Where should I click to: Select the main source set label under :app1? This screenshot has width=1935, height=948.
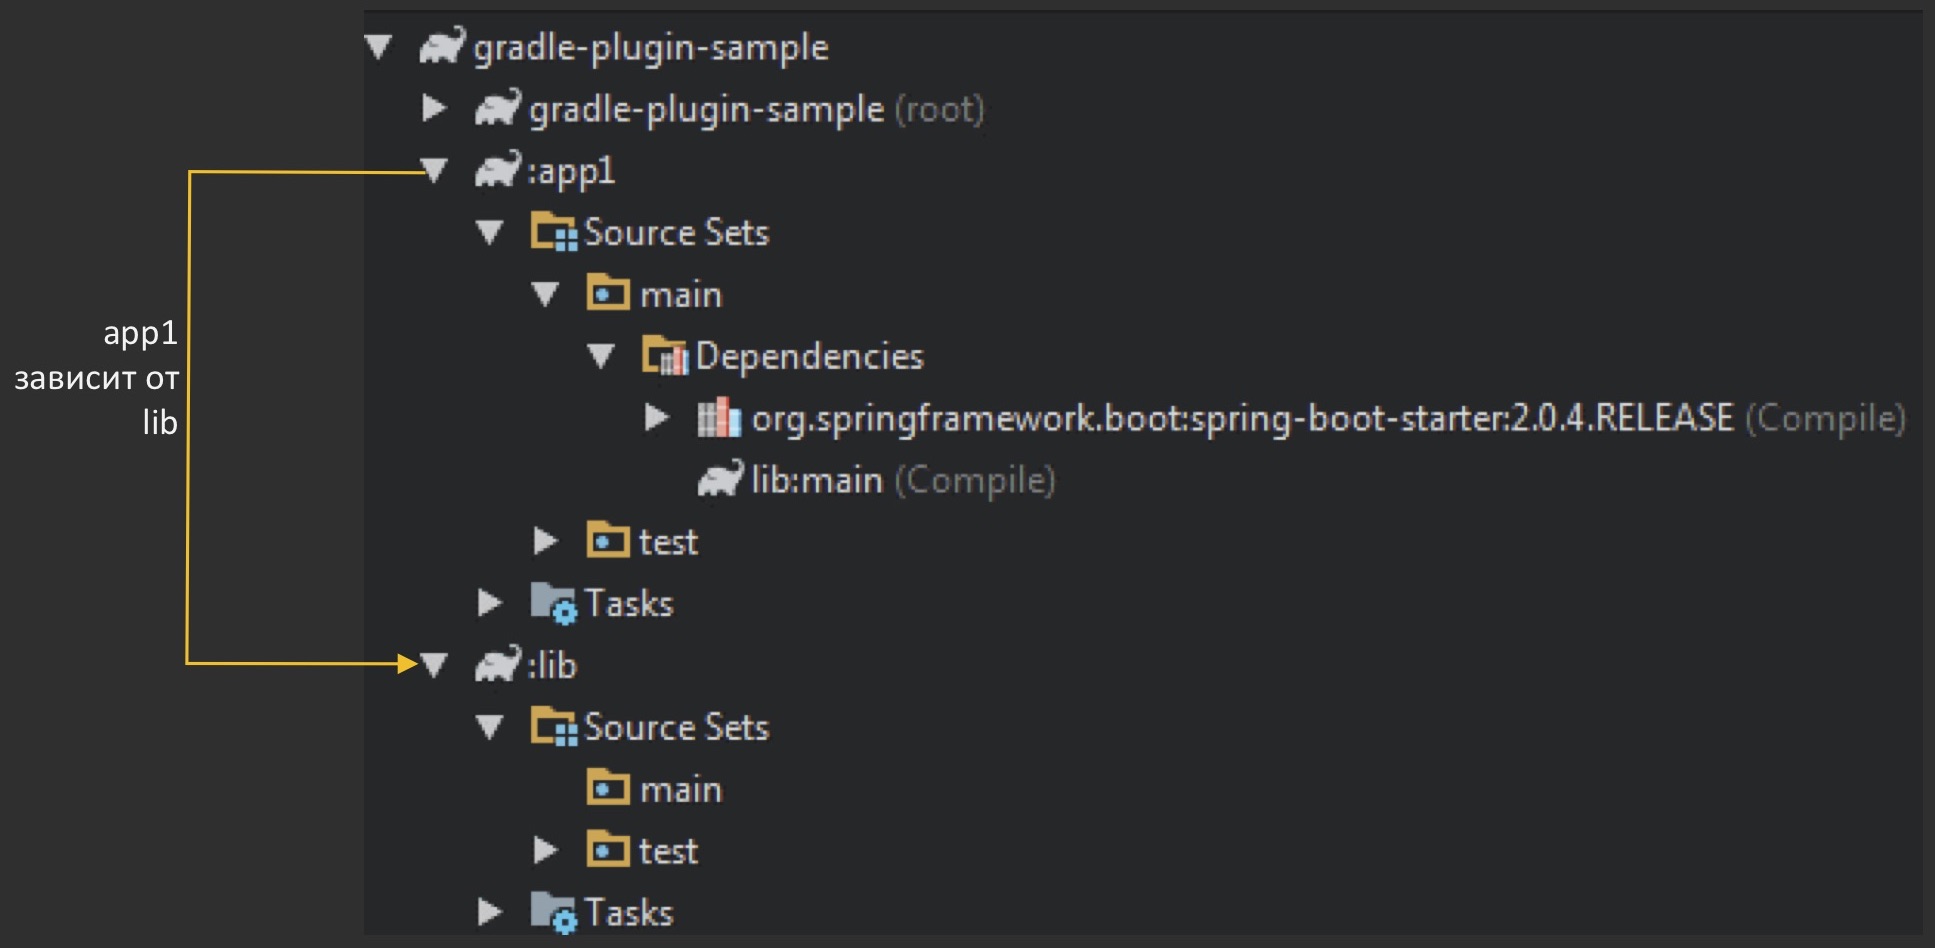[x=680, y=295]
